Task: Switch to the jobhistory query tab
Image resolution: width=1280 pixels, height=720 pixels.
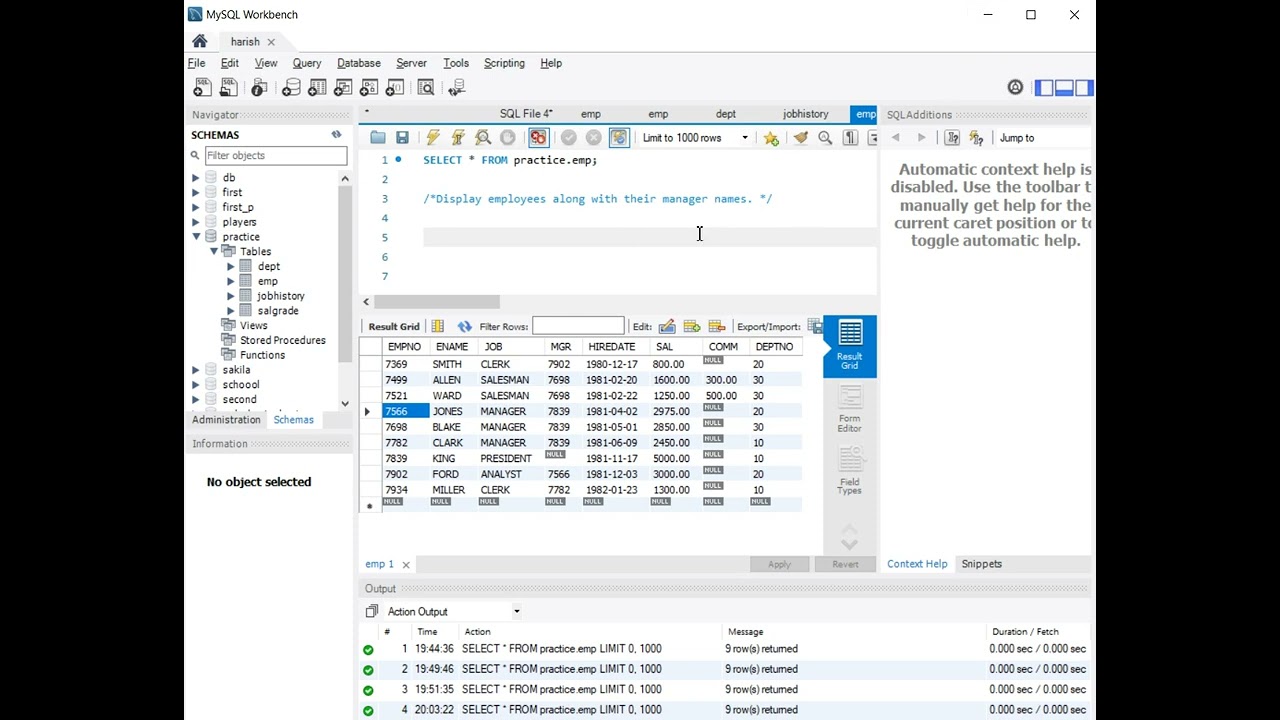Action: [806, 114]
